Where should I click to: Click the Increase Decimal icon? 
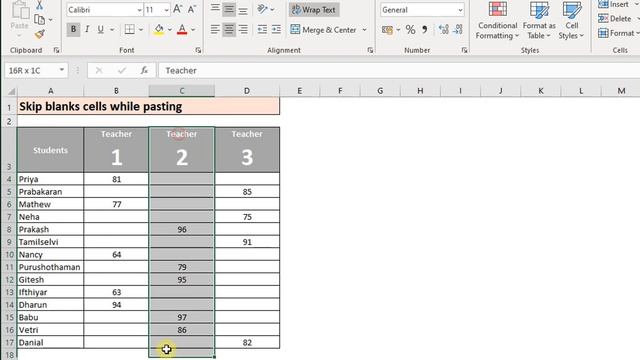[x=443, y=29]
